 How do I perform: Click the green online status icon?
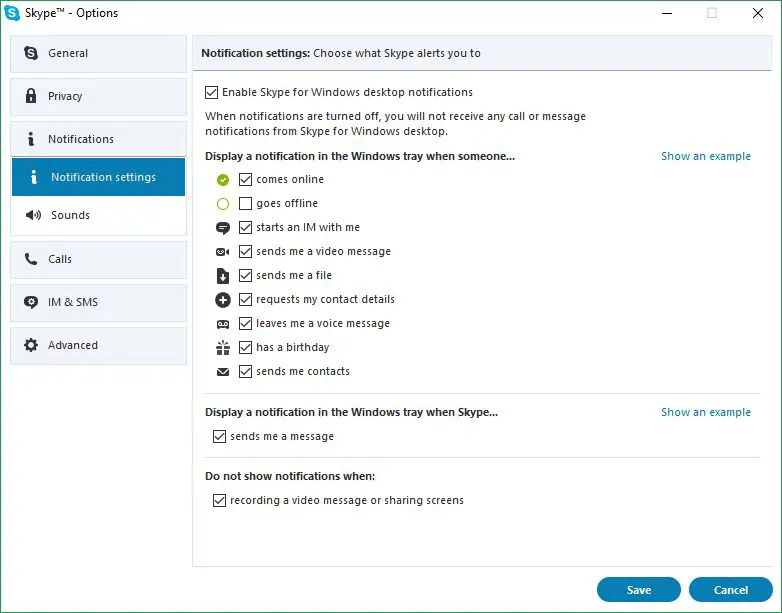pyautogui.click(x=223, y=180)
